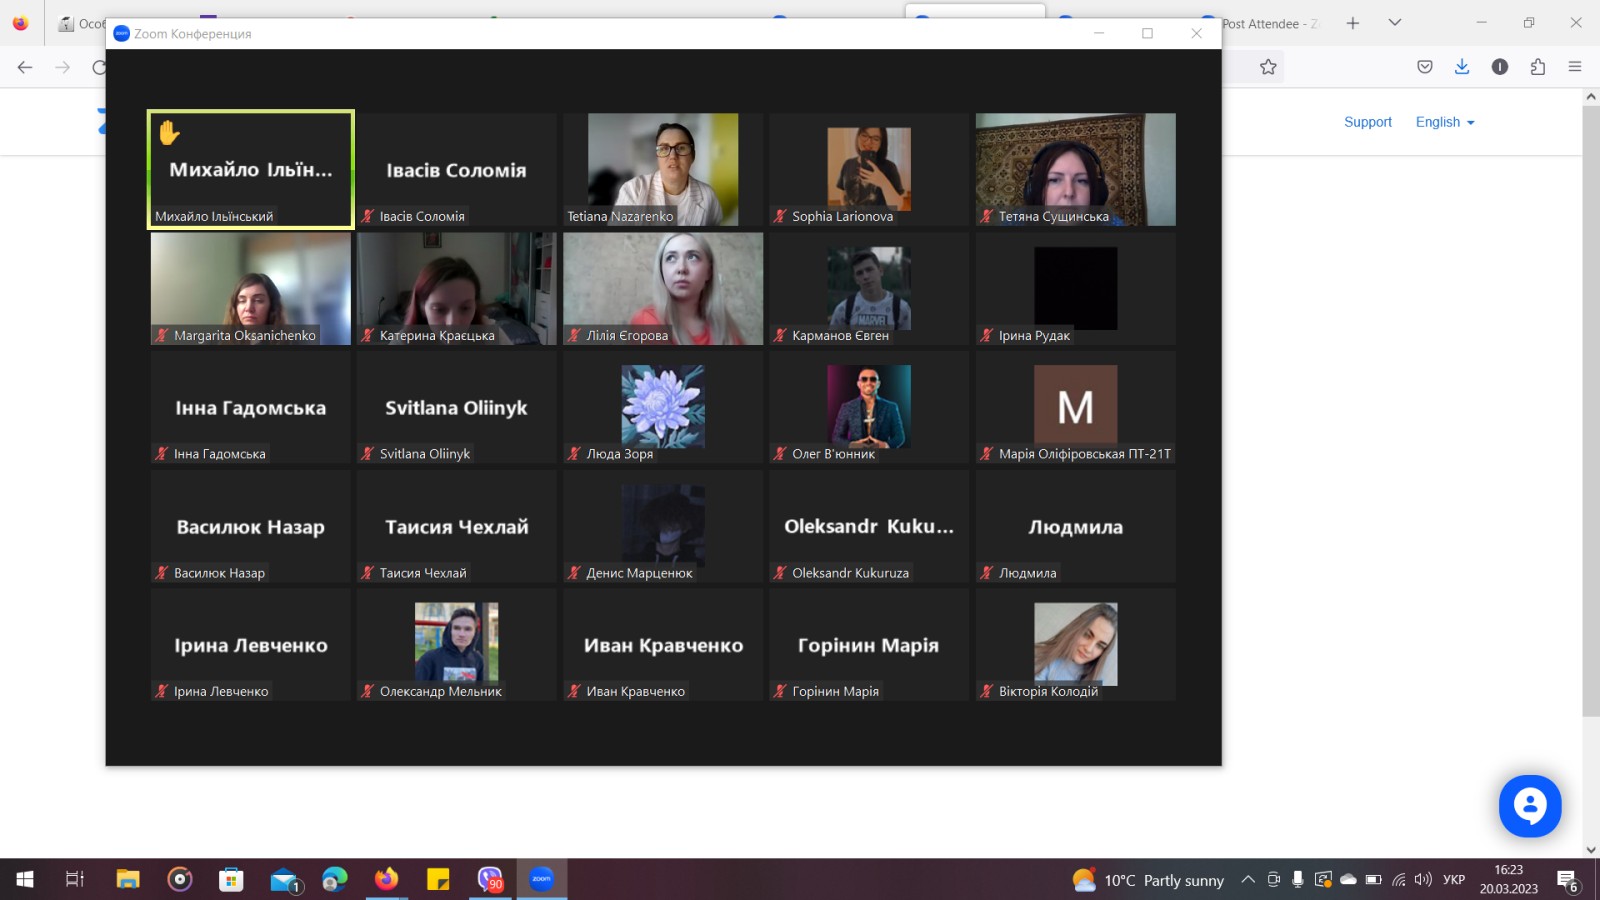Show hidden system tray icons
This screenshot has height=900, width=1600.
point(1248,880)
